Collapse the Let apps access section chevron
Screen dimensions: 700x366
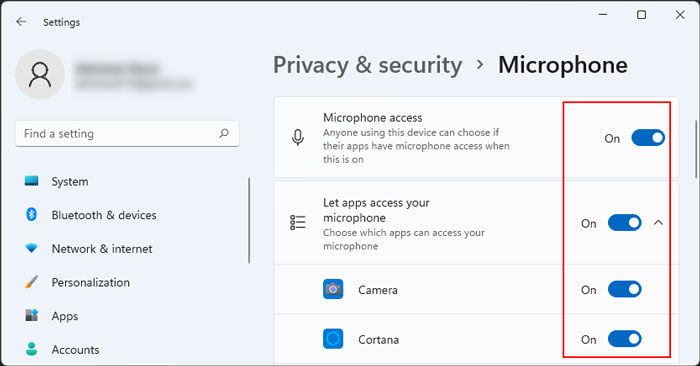658,223
